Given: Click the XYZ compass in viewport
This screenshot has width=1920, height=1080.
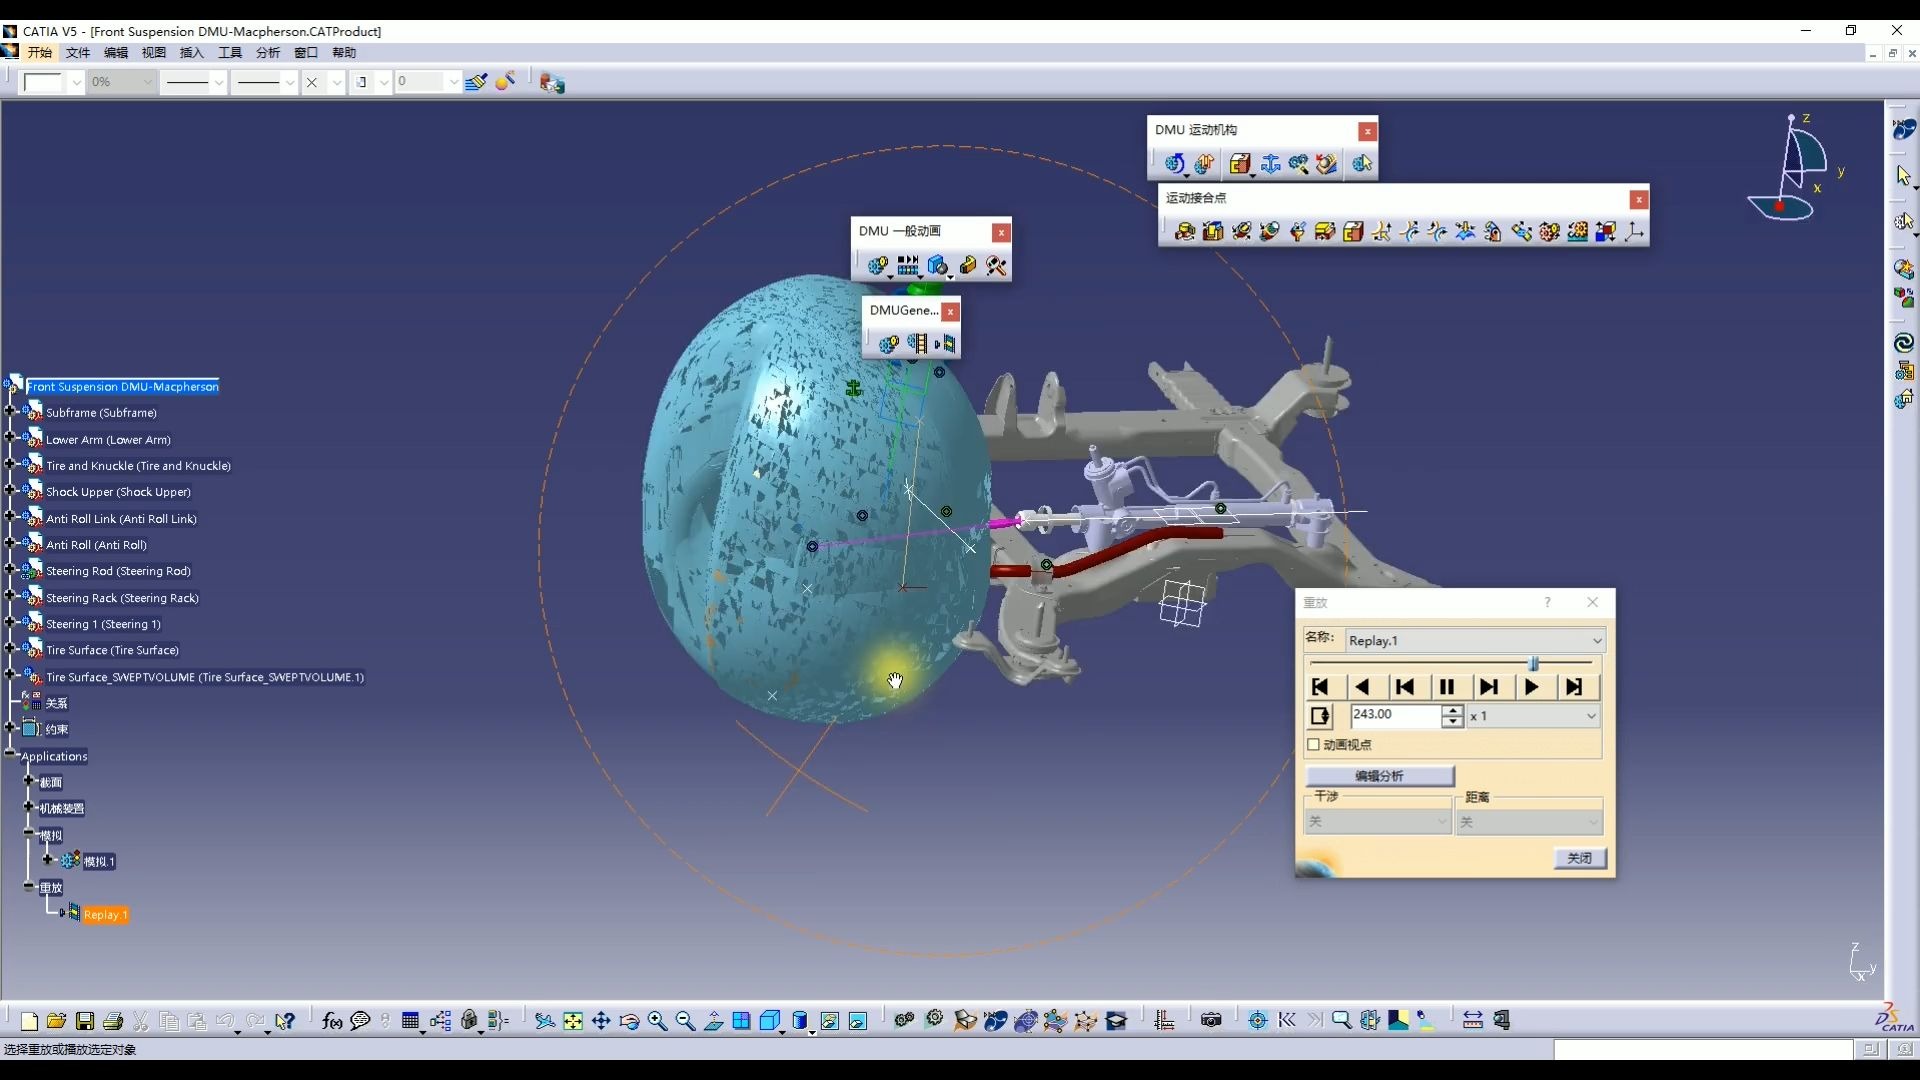Looking at the screenshot, I should point(1797,168).
